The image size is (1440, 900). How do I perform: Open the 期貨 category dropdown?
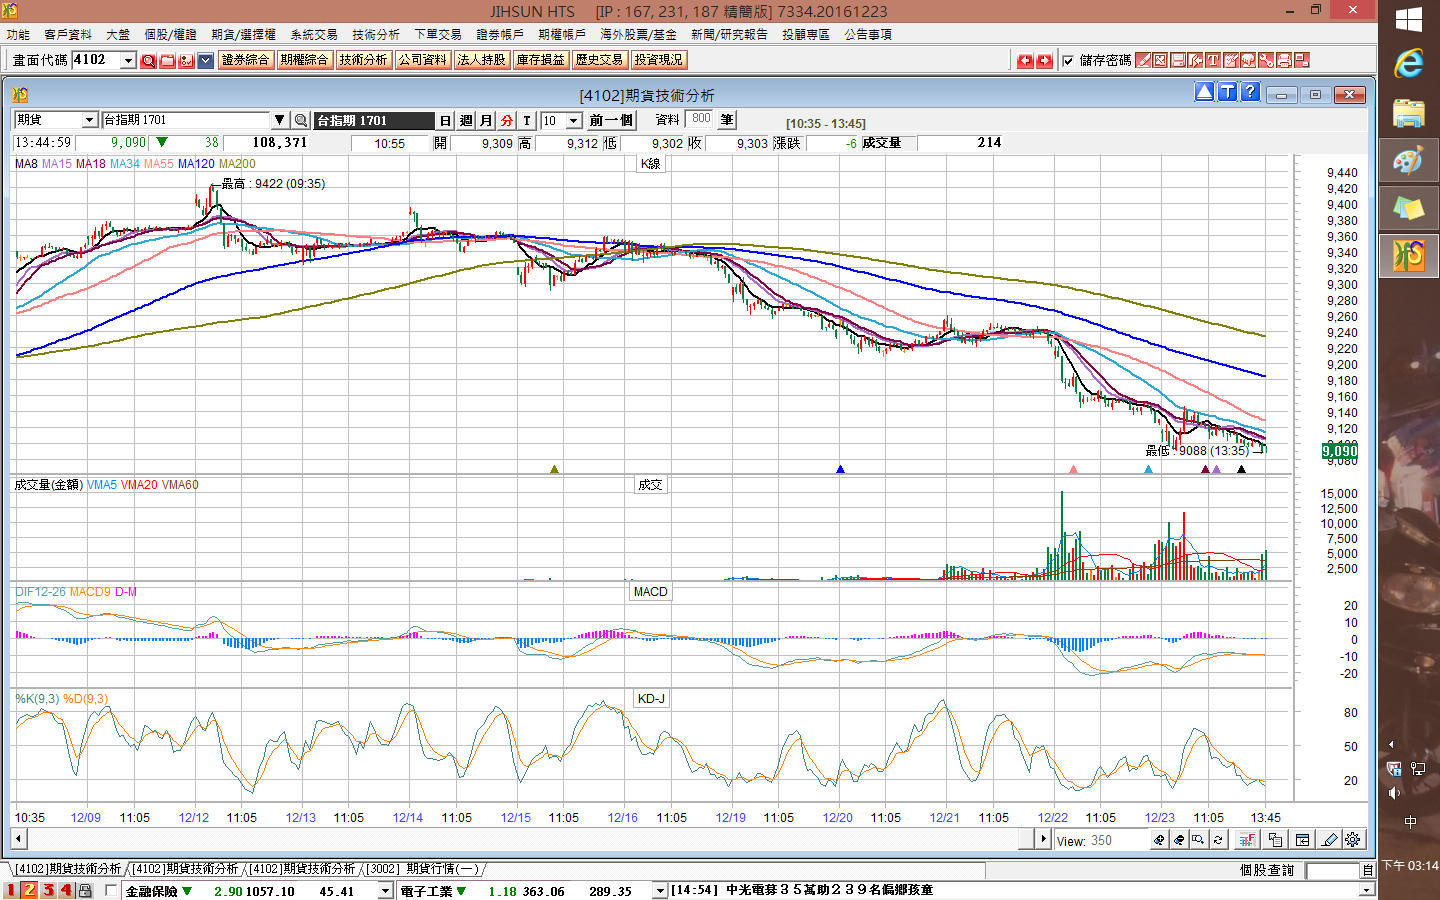point(89,120)
